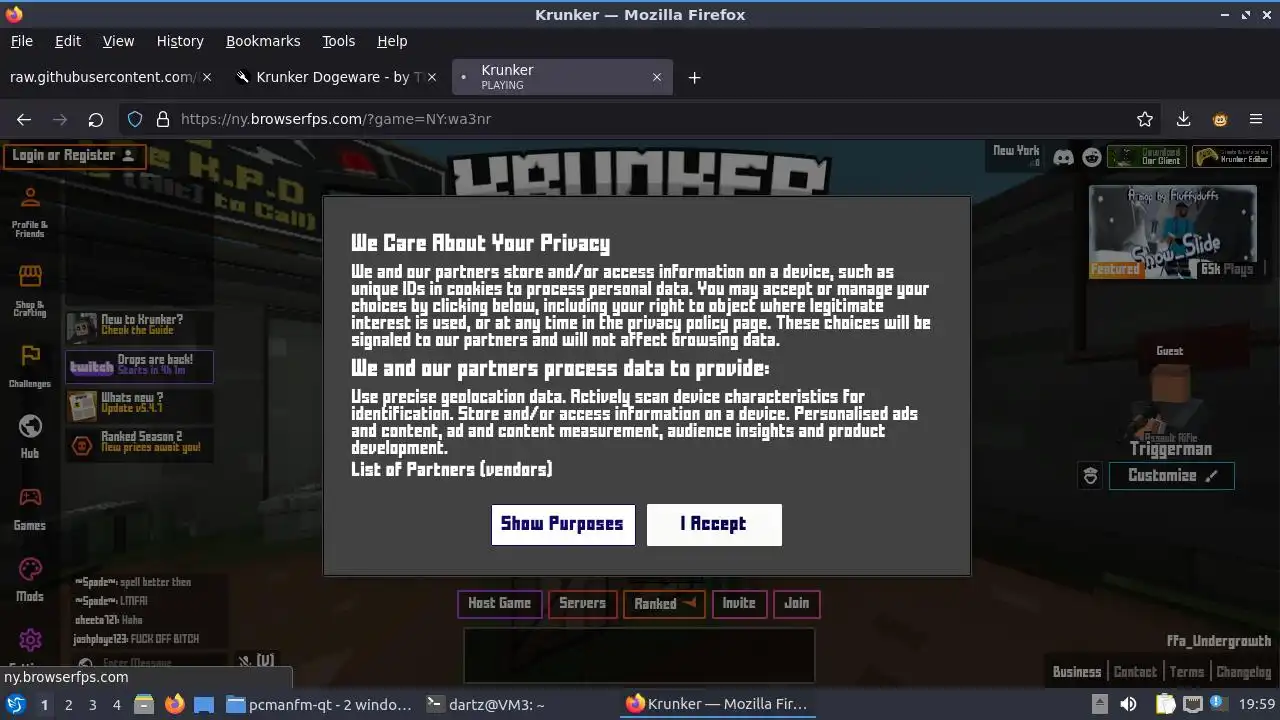Viewport: 1280px width, 720px height.
Task: Open the Business footer link
Action: [1077, 672]
